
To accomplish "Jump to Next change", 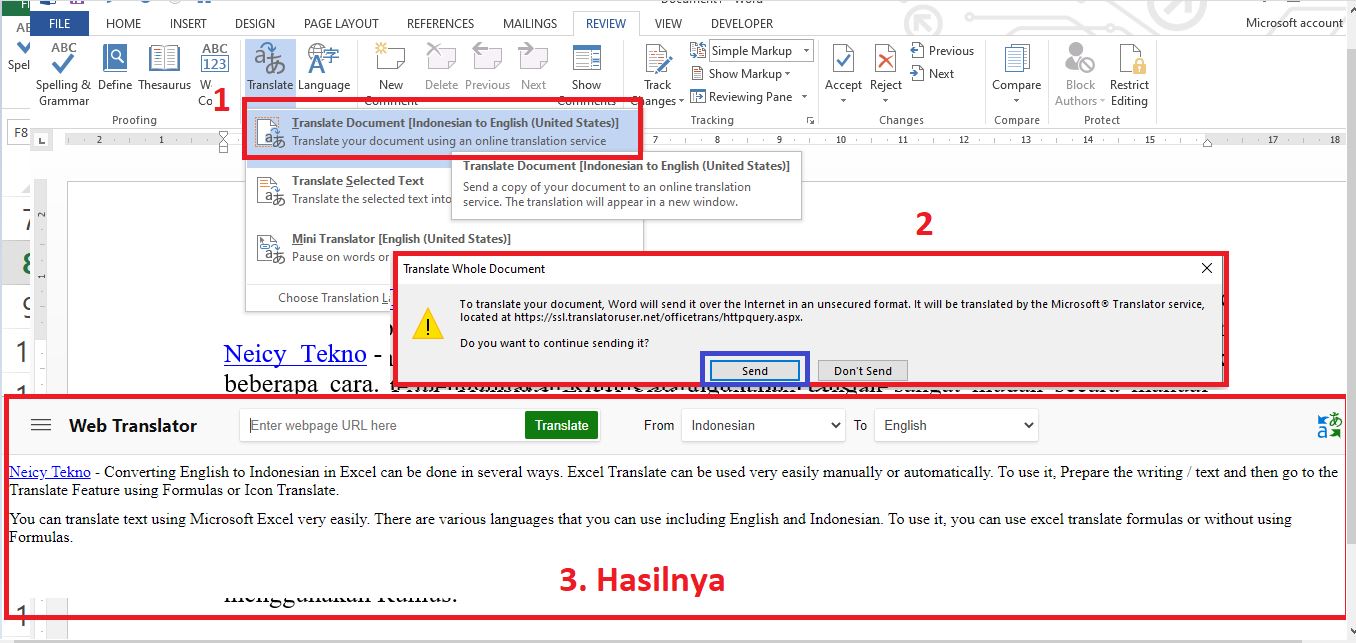I will point(932,73).
